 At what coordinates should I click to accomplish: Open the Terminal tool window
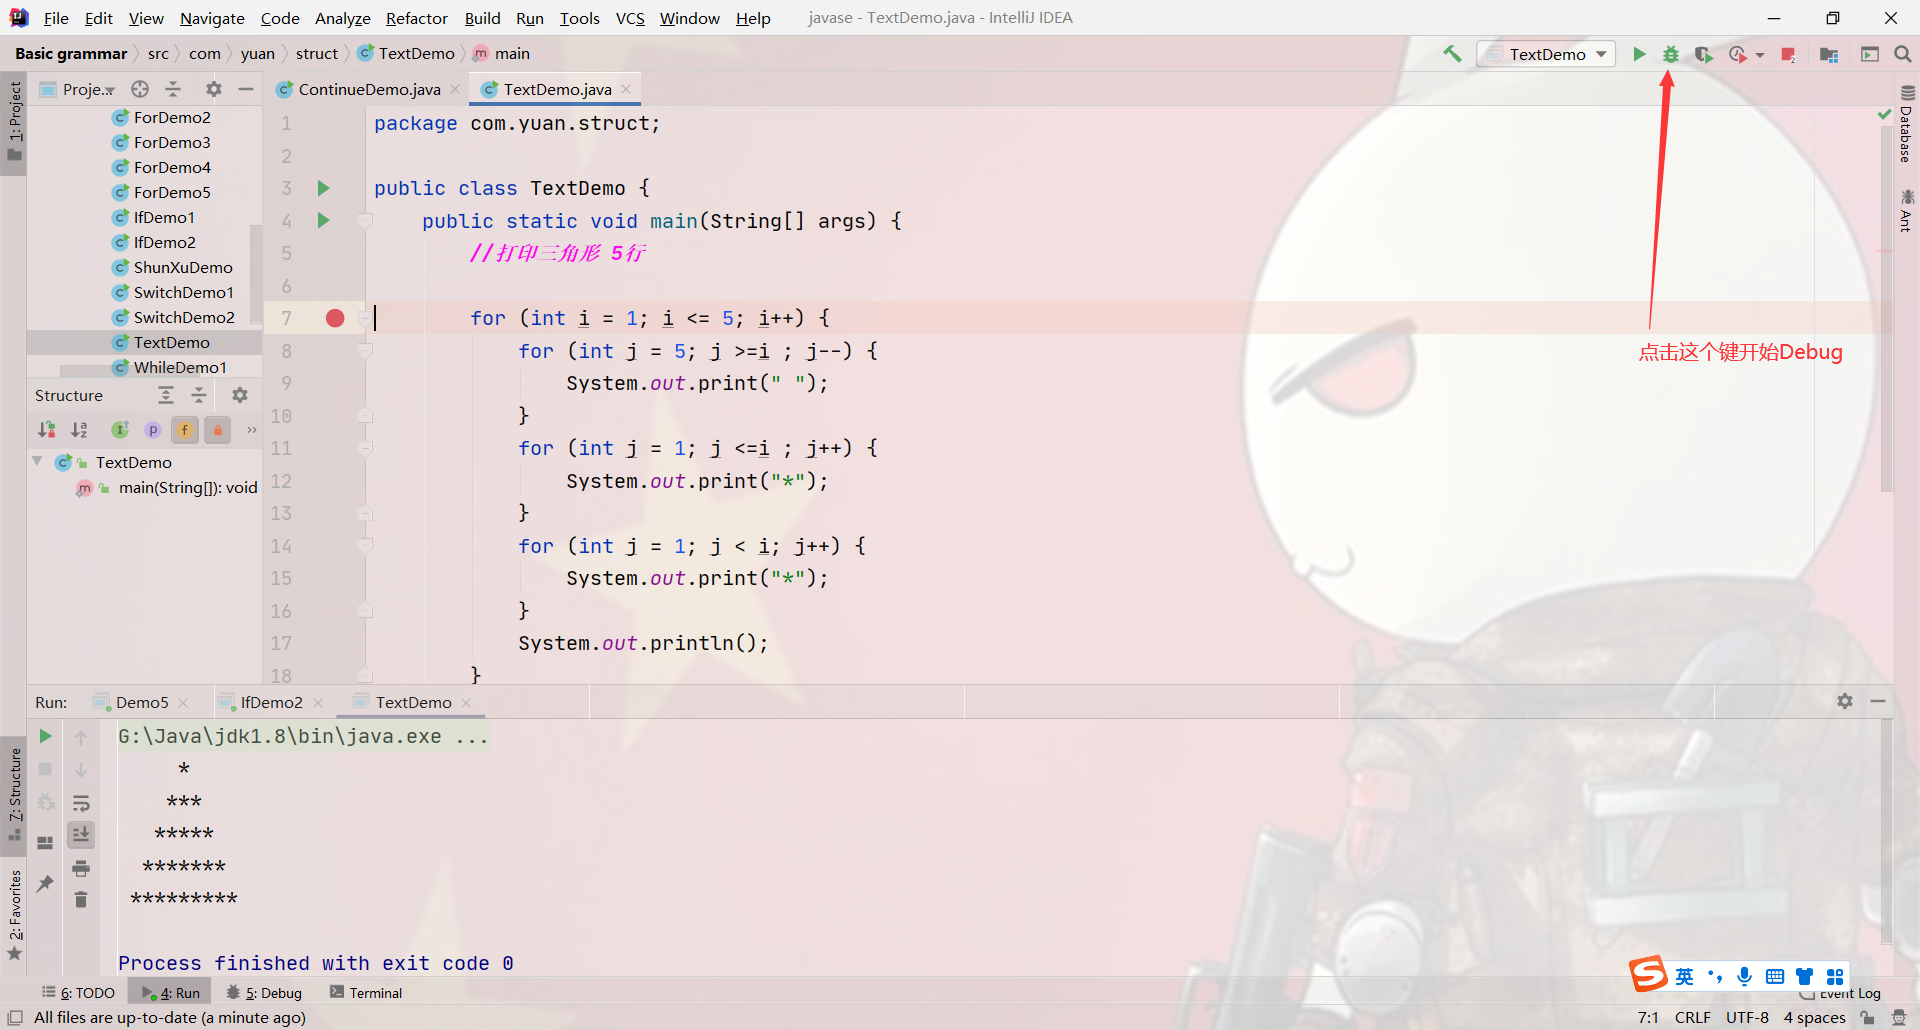pyautogui.click(x=366, y=992)
